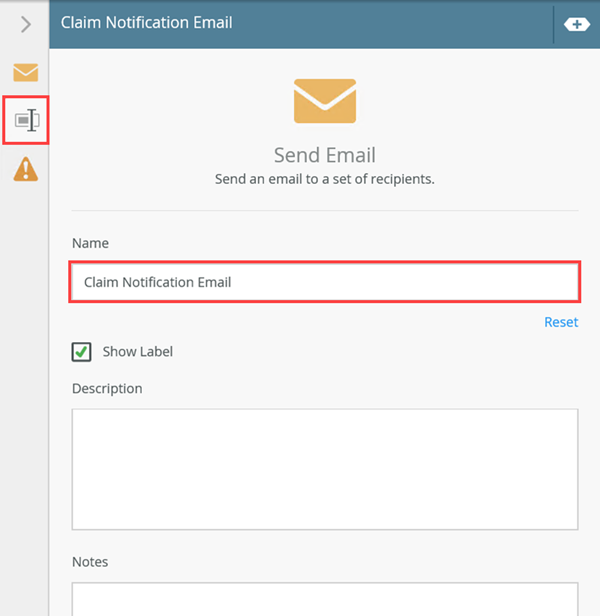Click in the Notes text area
Image resolution: width=600 pixels, height=616 pixels.
tap(325, 599)
